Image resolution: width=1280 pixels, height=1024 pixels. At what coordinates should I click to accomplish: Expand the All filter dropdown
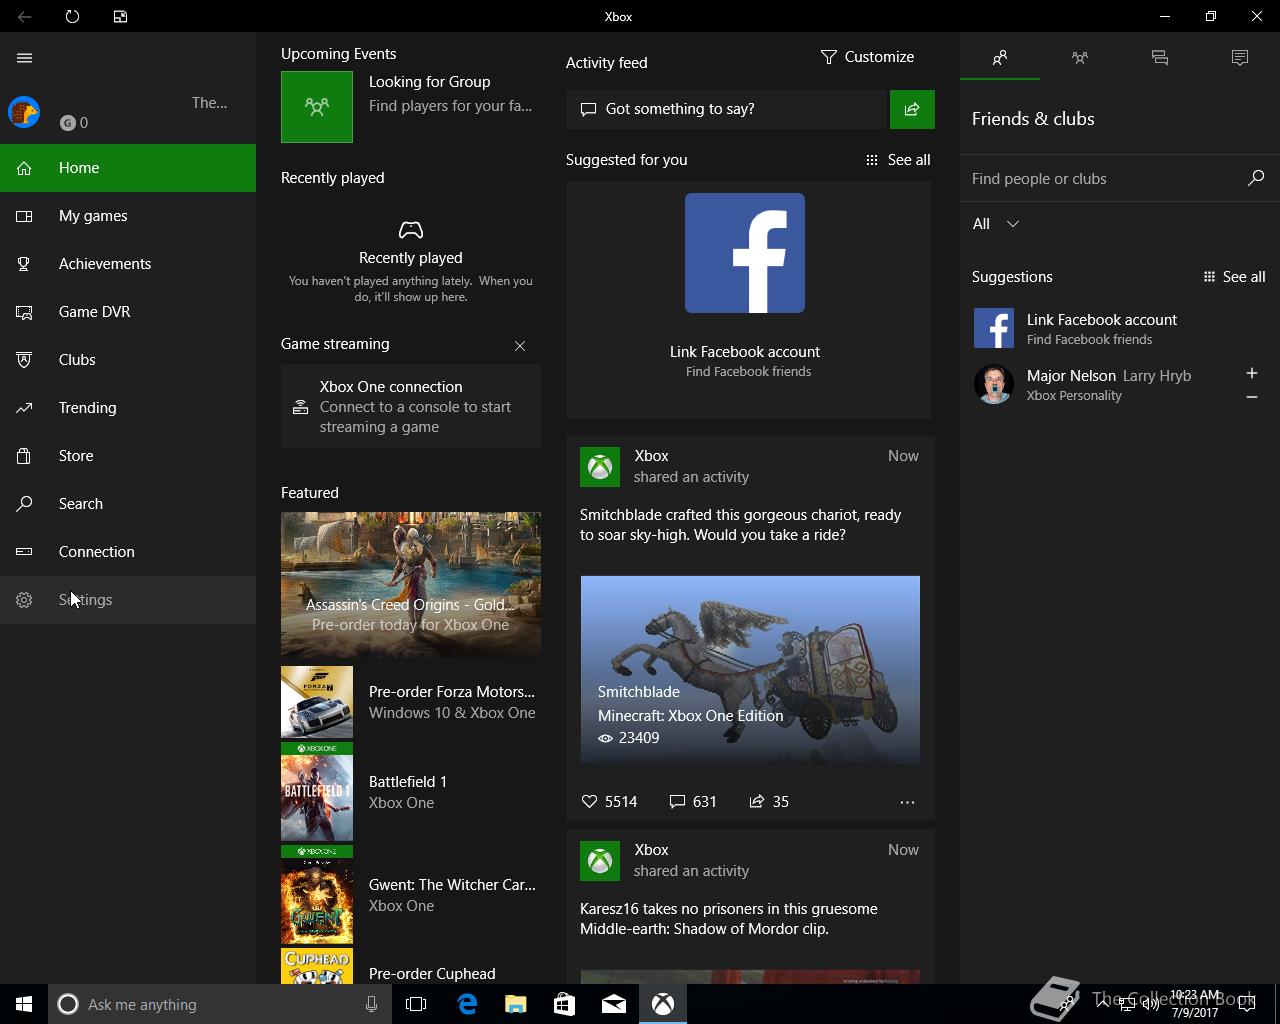point(996,224)
